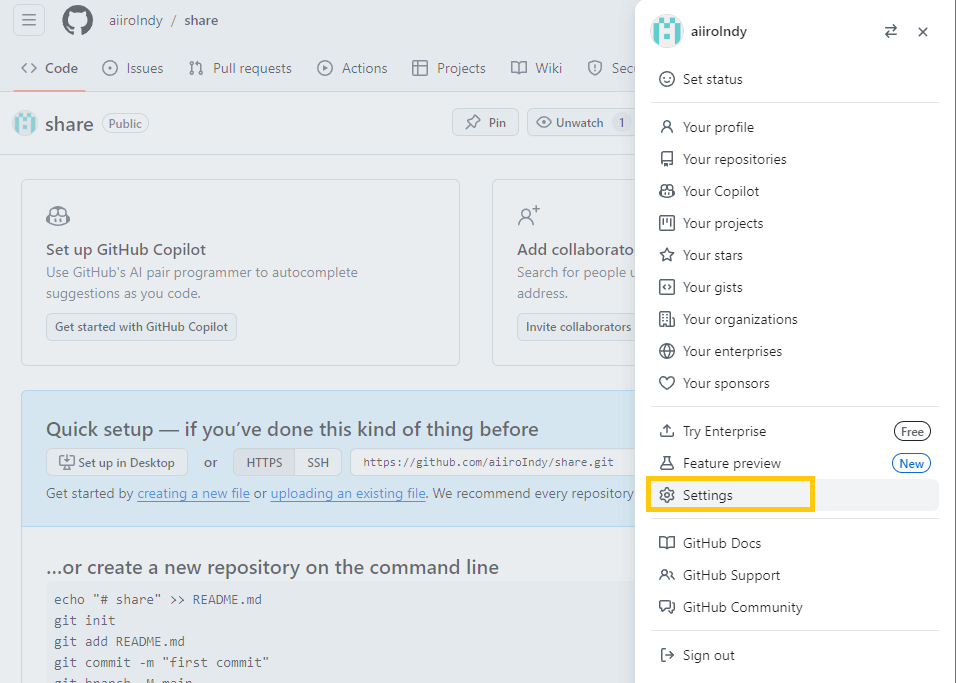Select Your profile menu entry
This screenshot has width=956, height=683.
click(795, 127)
